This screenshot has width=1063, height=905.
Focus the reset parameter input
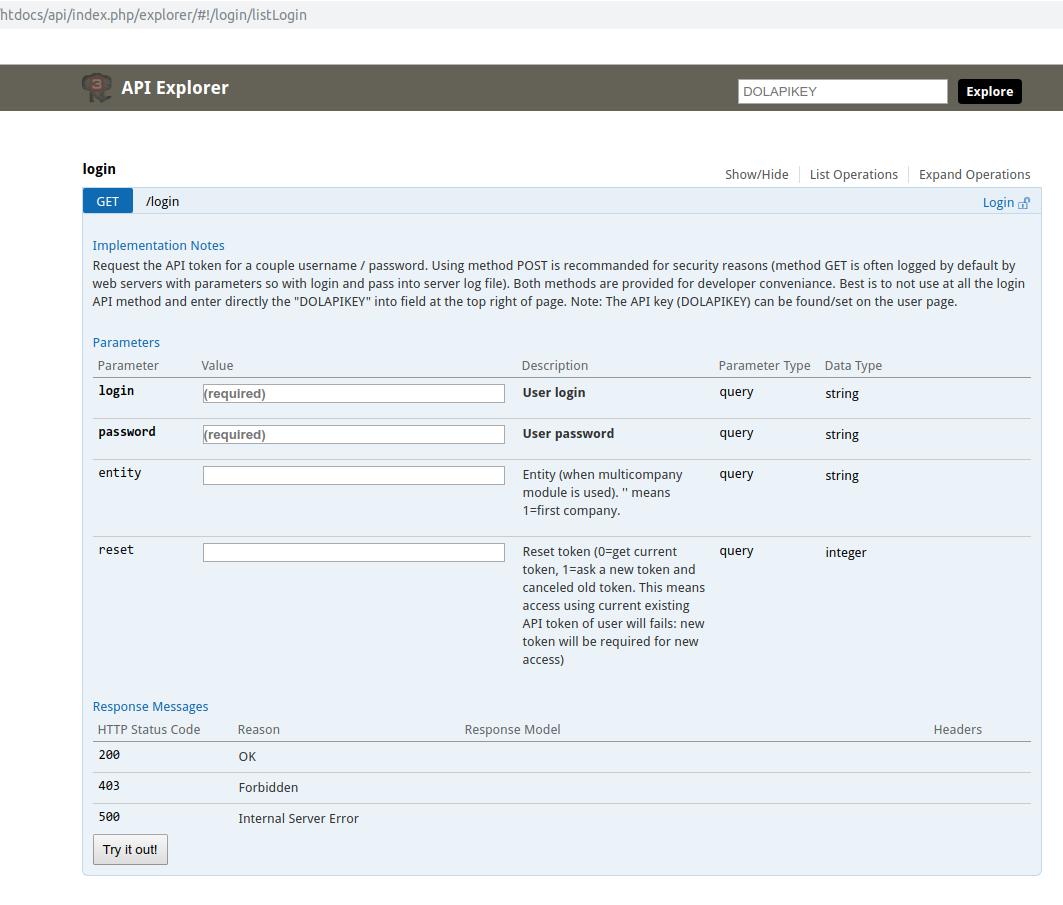tap(353, 553)
